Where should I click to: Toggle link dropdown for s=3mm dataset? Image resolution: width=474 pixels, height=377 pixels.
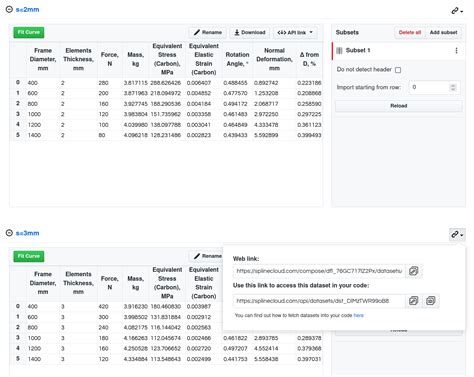coord(457,235)
